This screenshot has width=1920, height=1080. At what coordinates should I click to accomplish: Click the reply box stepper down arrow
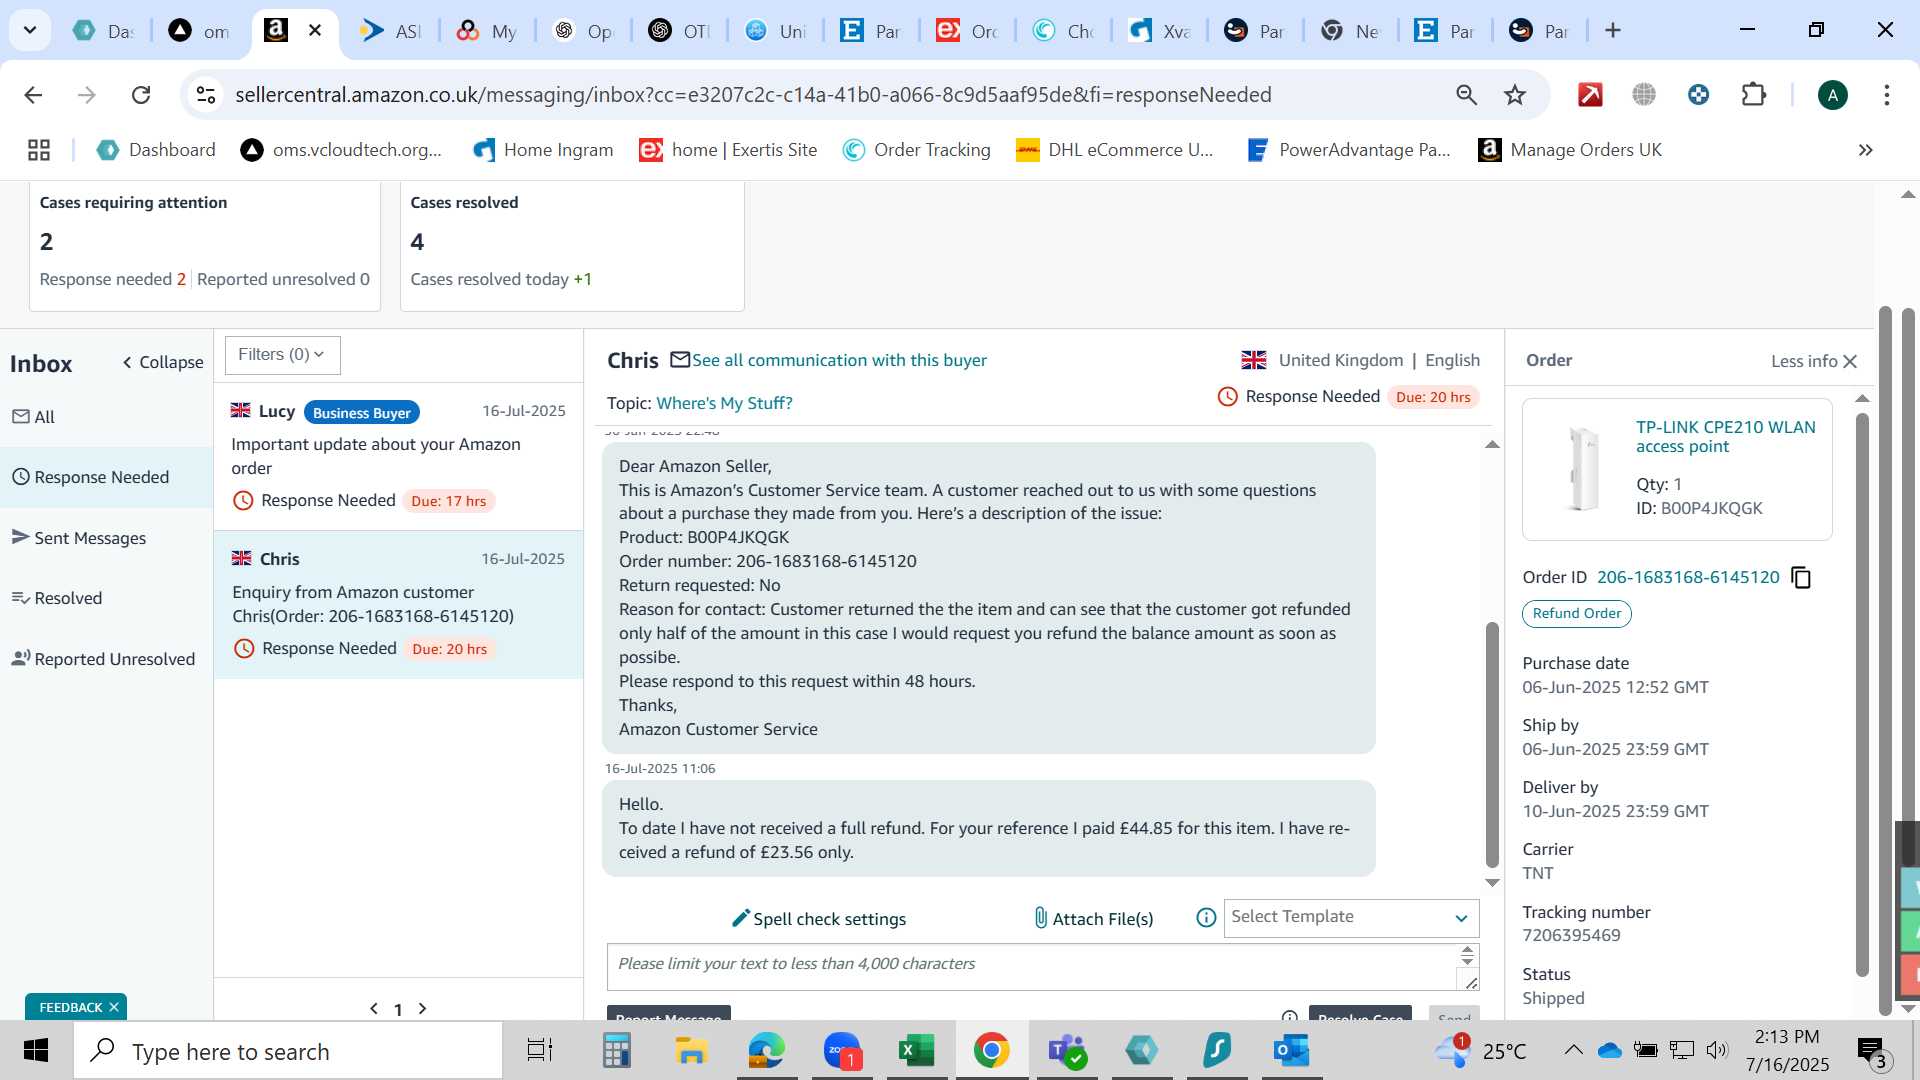click(1467, 961)
